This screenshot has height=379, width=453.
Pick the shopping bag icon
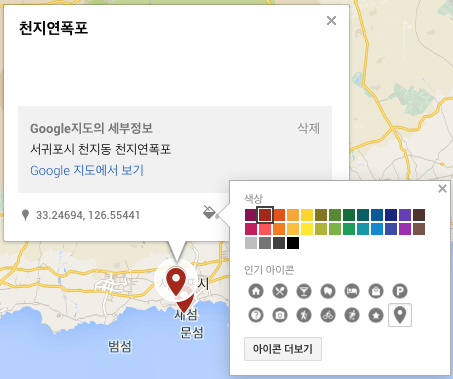click(x=376, y=291)
